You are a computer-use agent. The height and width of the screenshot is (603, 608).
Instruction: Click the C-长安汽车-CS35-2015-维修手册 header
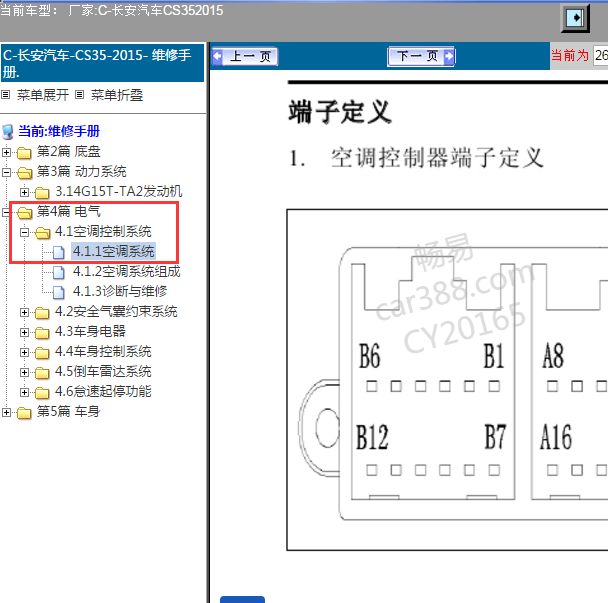pos(102,63)
